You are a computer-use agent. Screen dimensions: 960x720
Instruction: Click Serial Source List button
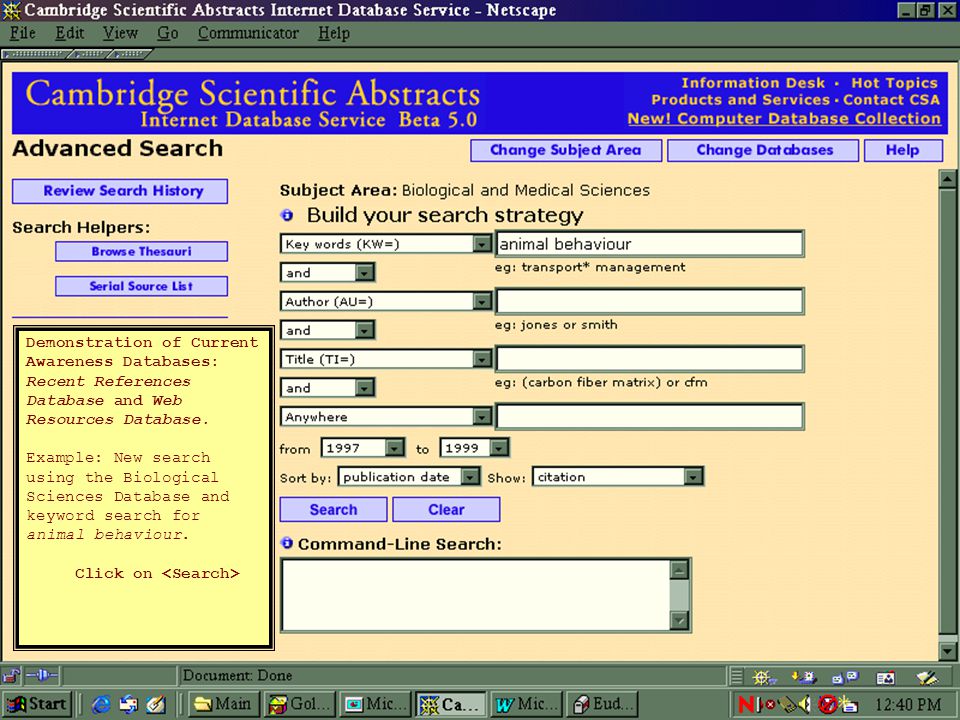[141, 286]
